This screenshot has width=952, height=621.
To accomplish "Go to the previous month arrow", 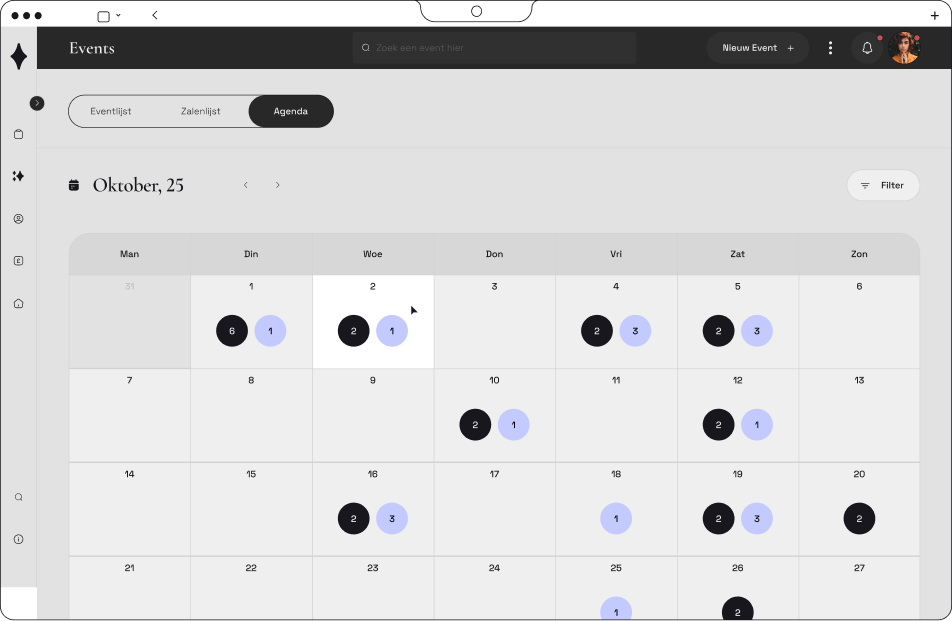I will point(246,185).
